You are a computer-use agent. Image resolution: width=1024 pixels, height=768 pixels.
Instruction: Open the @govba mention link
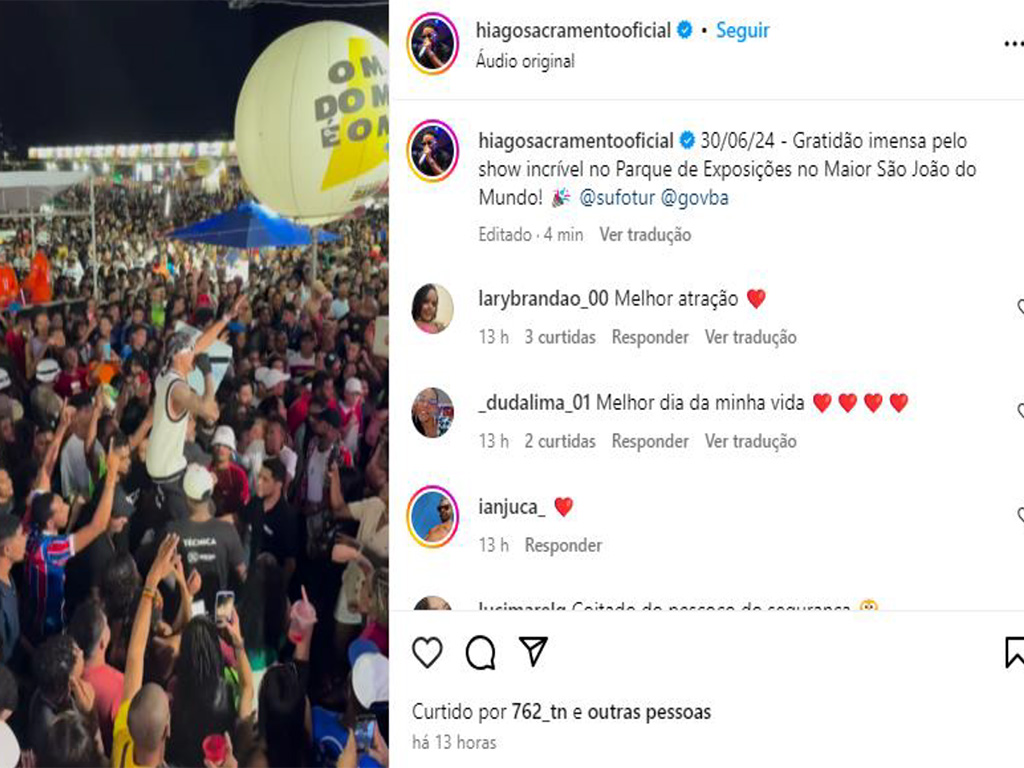point(695,197)
